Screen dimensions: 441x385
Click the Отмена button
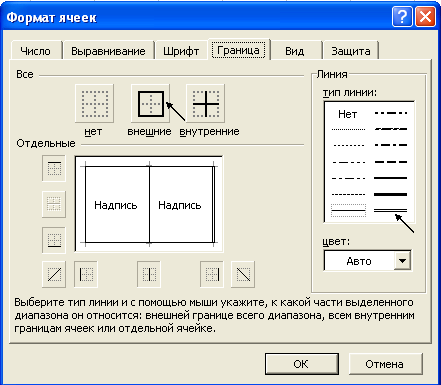[385, 364]
